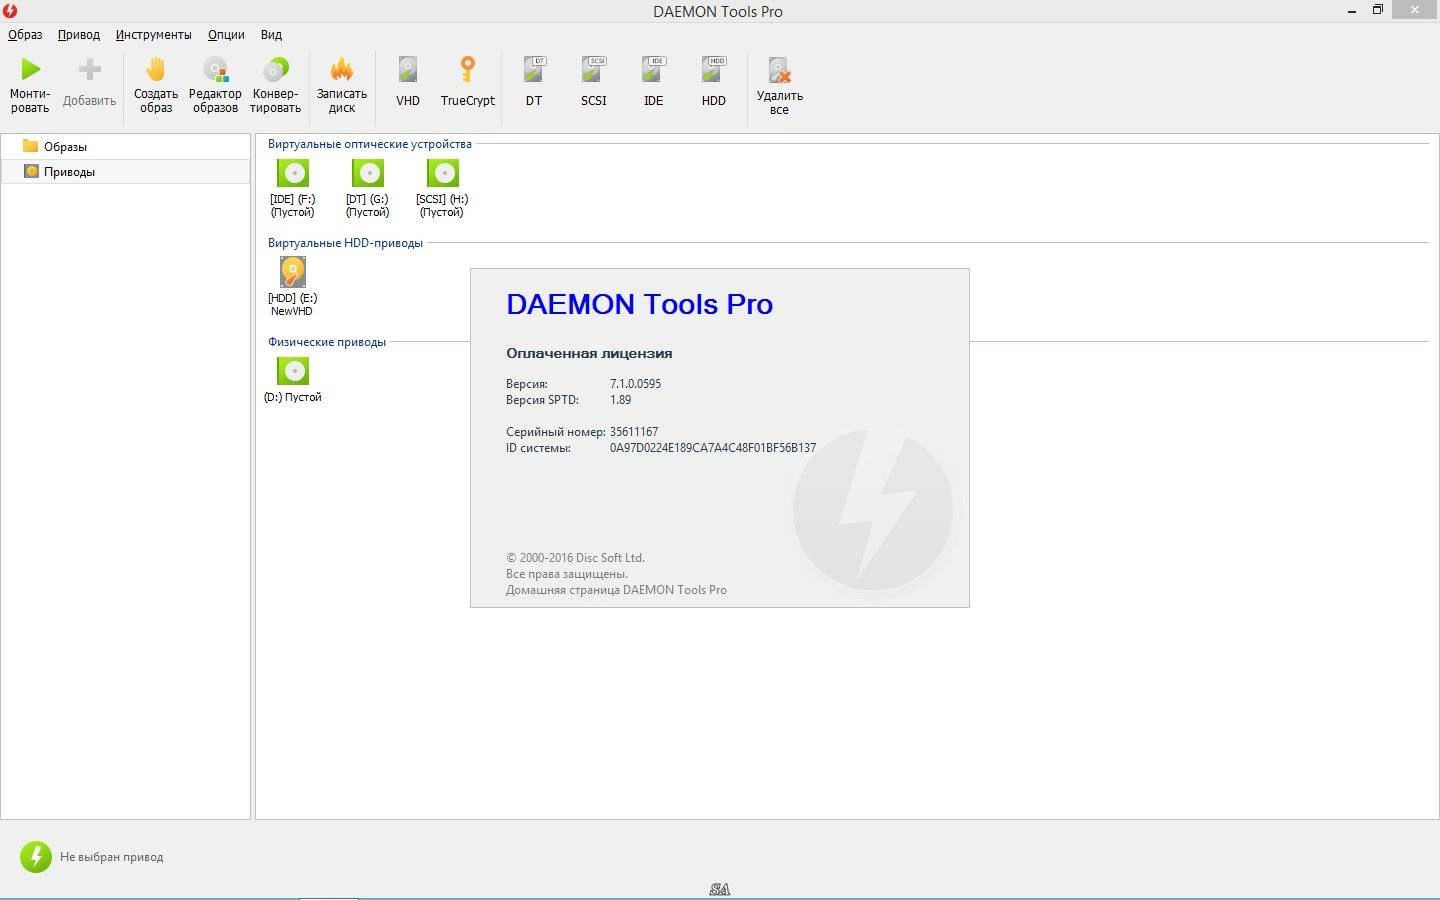Select the [HDD] (E:) NewVHD drive
The width and height of the screenshot is (1440, 900).
click(x=292, y=287)
